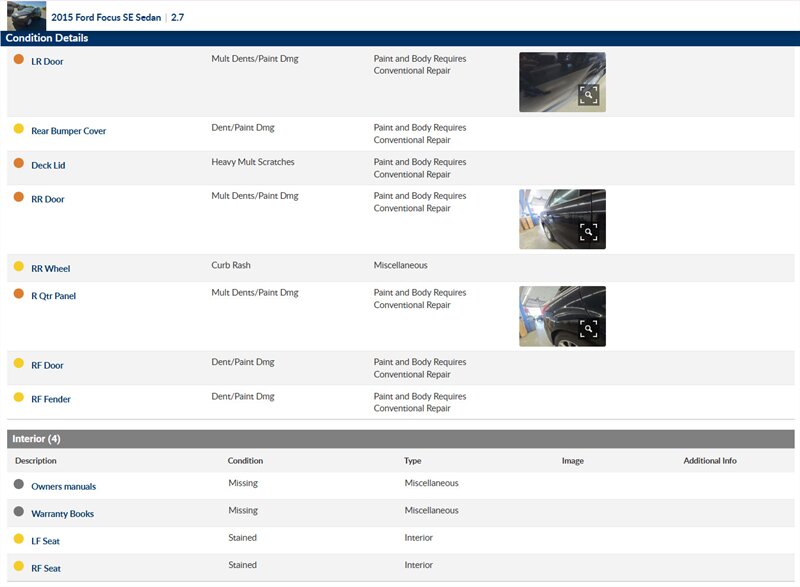Viewport: 800px width, 587px height.
Task: Open the LF Seat link
Action: click(x=45, y=541)
